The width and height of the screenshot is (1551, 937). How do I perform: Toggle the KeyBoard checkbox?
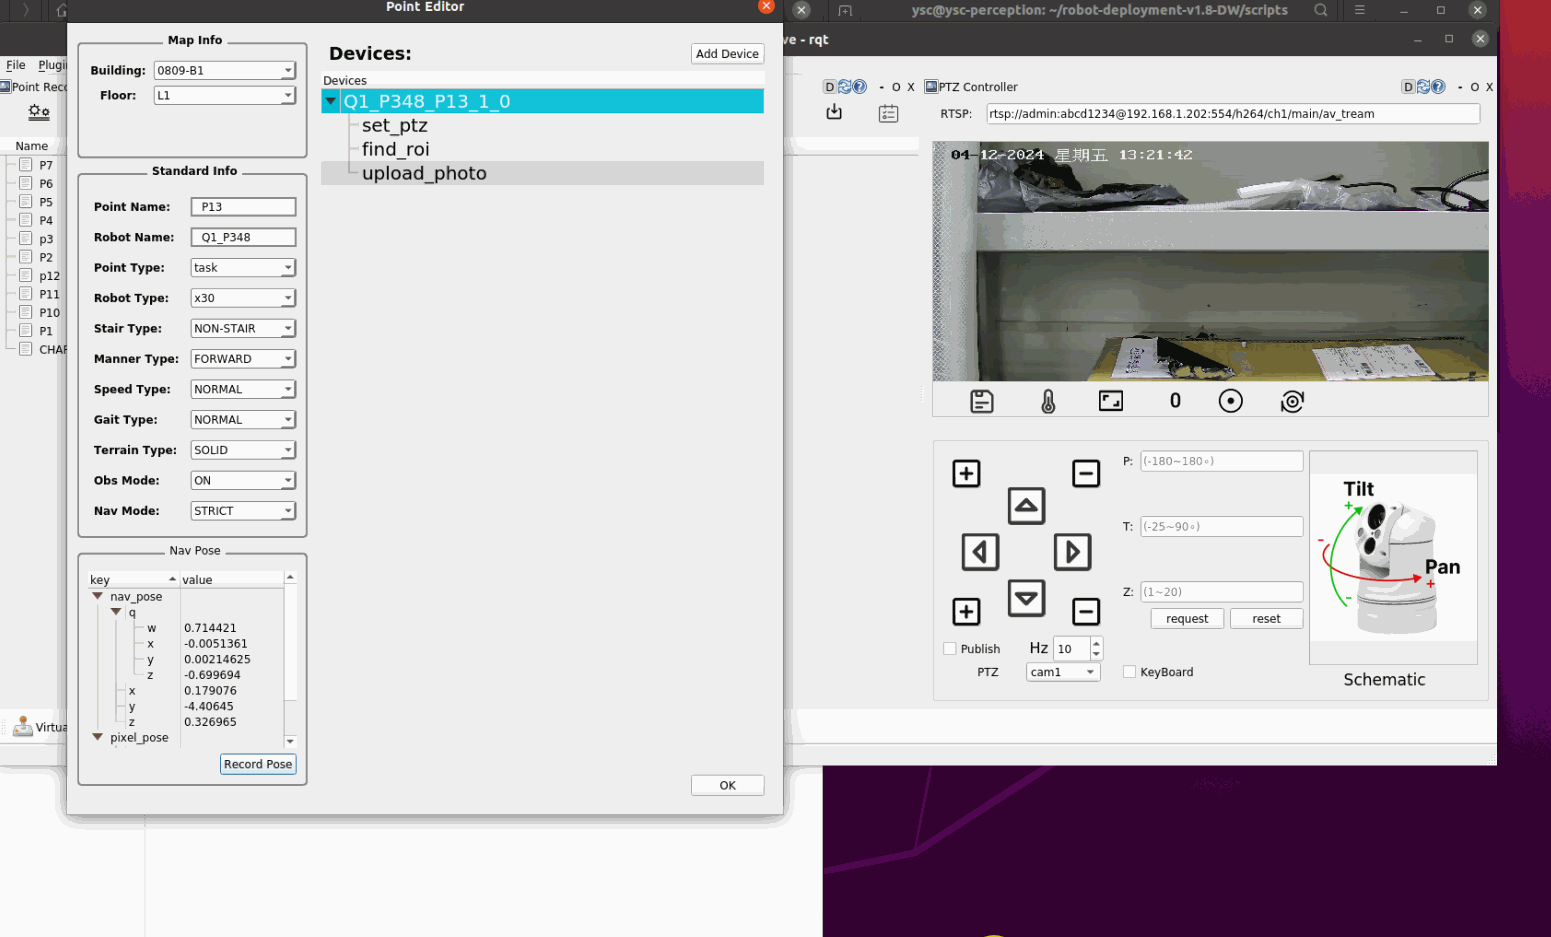(x=1129, y=672)
